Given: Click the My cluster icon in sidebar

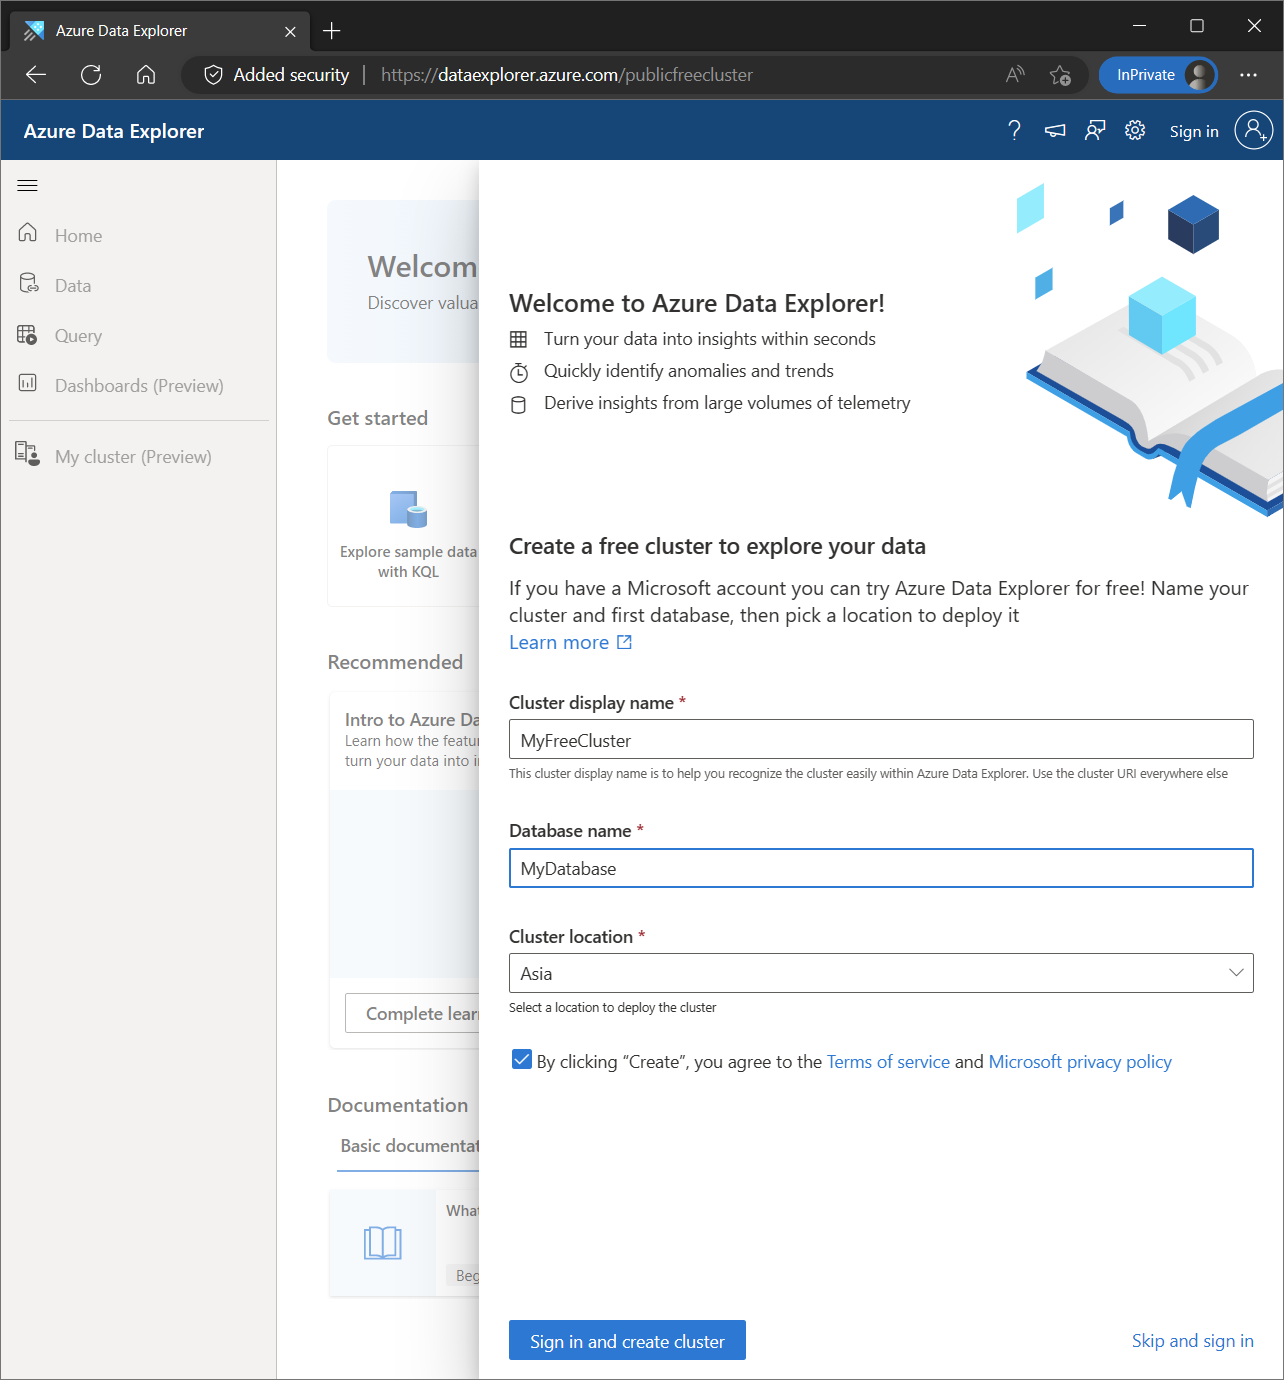Looking at the screenshot, I should [28, 454].
